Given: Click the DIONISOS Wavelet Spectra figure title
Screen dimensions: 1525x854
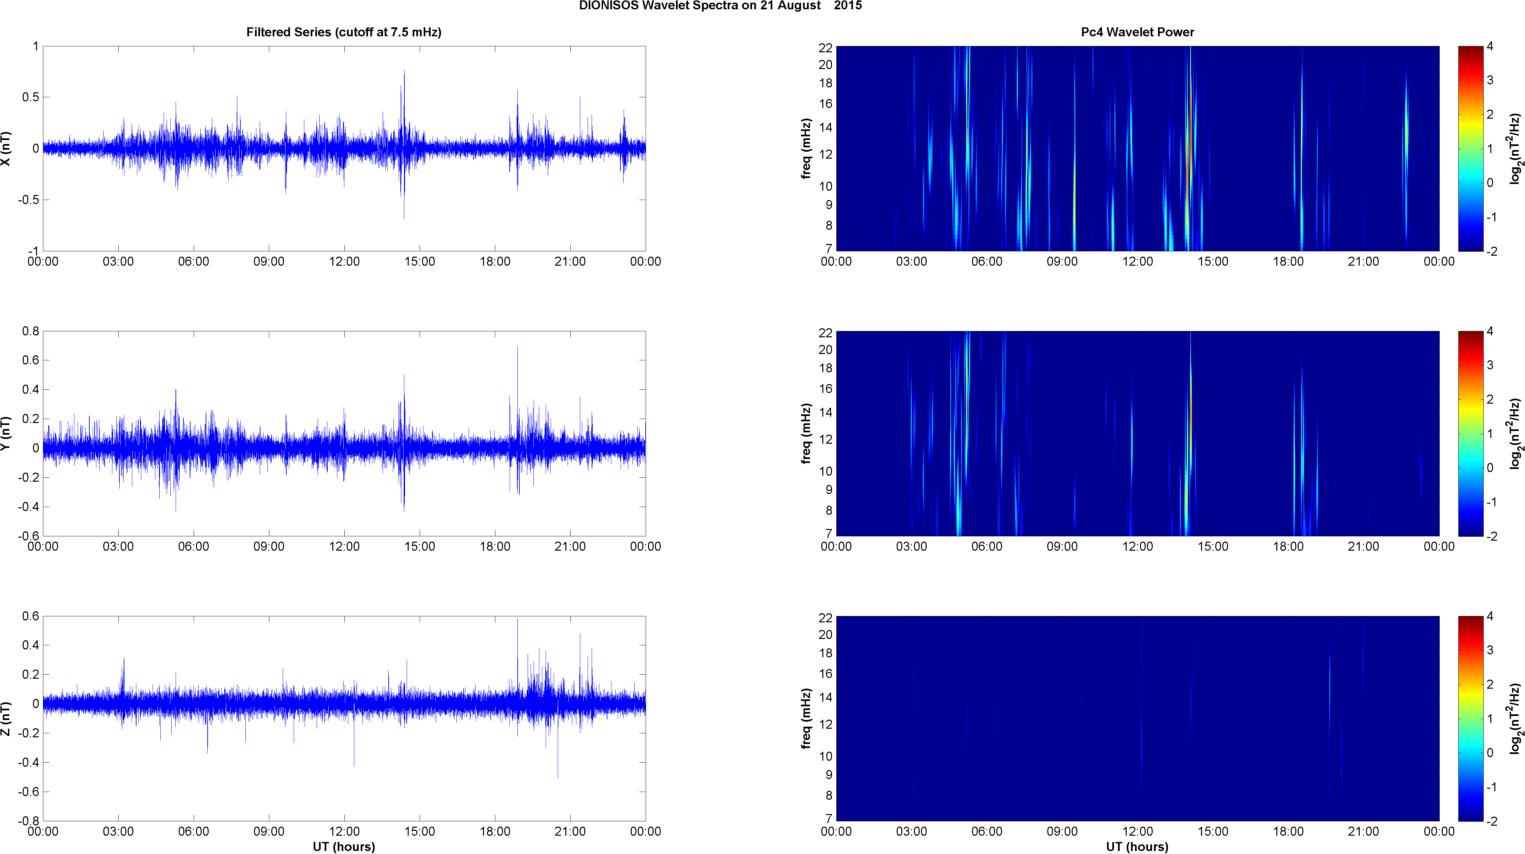Looking at the screenshot, I should coord(720,6).
